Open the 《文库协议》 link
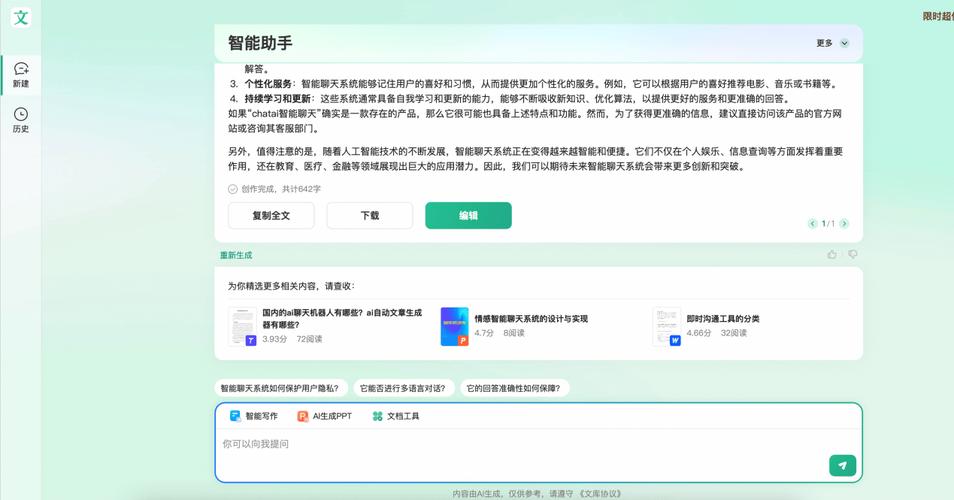 601,494
